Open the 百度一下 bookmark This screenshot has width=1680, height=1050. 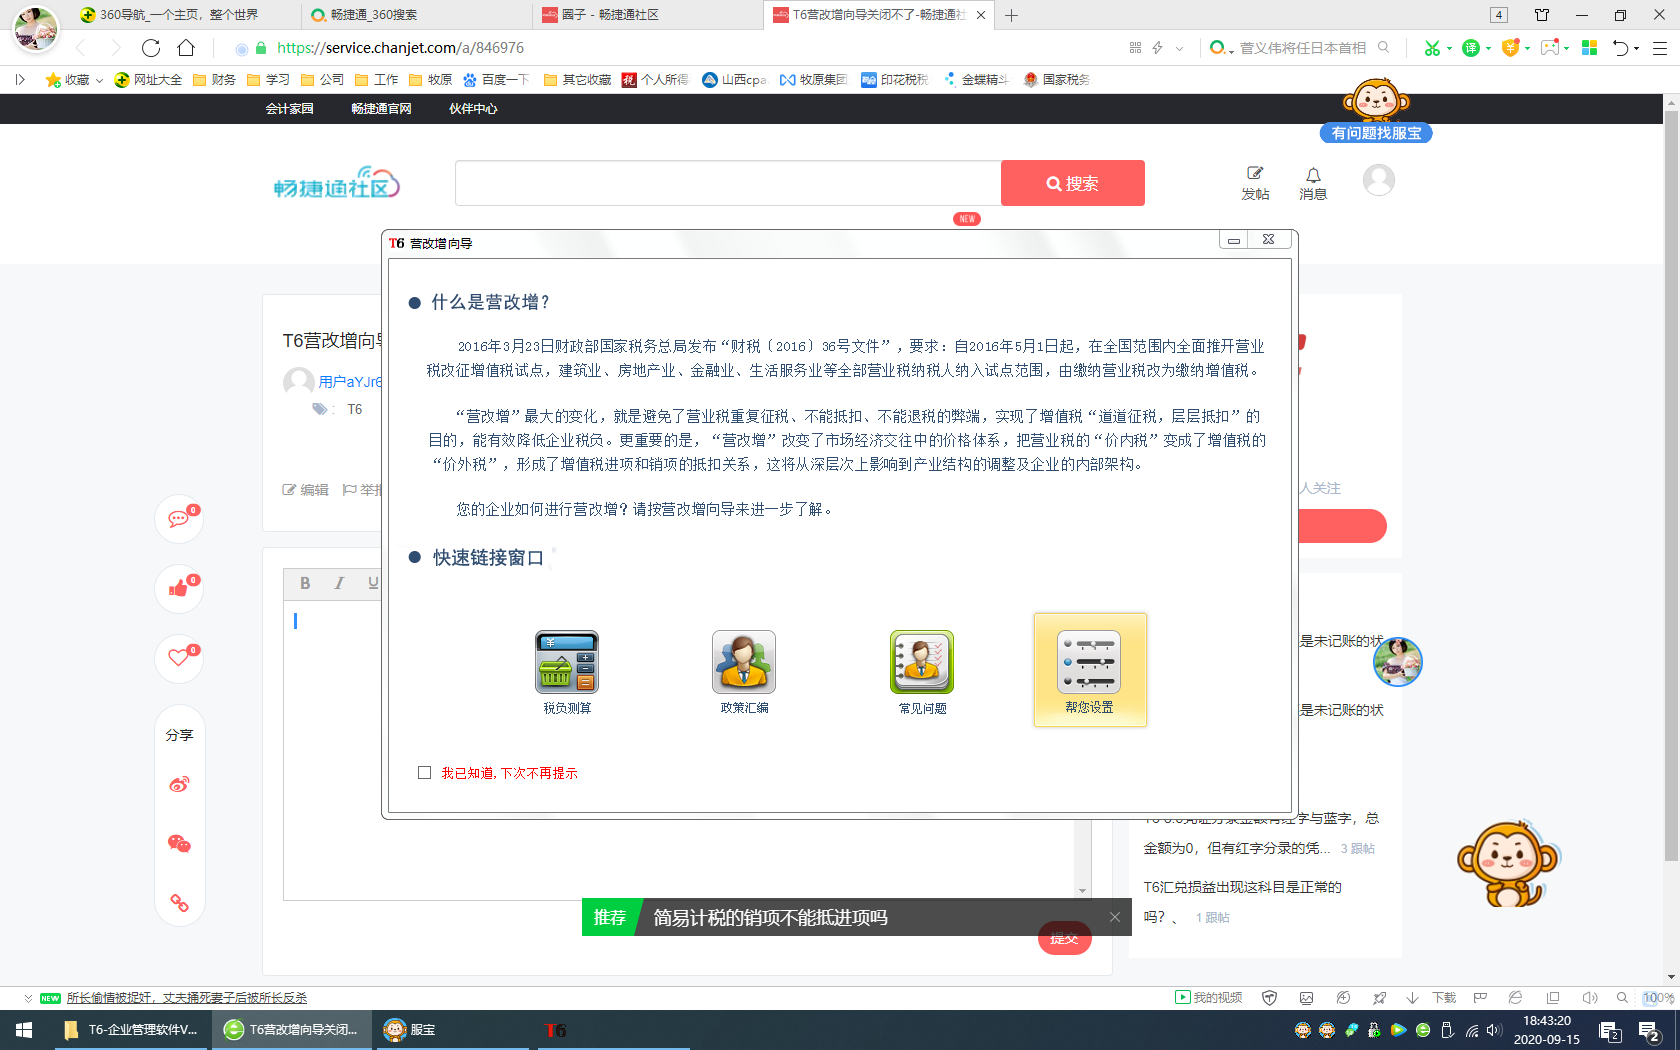[x=496, y=80]
